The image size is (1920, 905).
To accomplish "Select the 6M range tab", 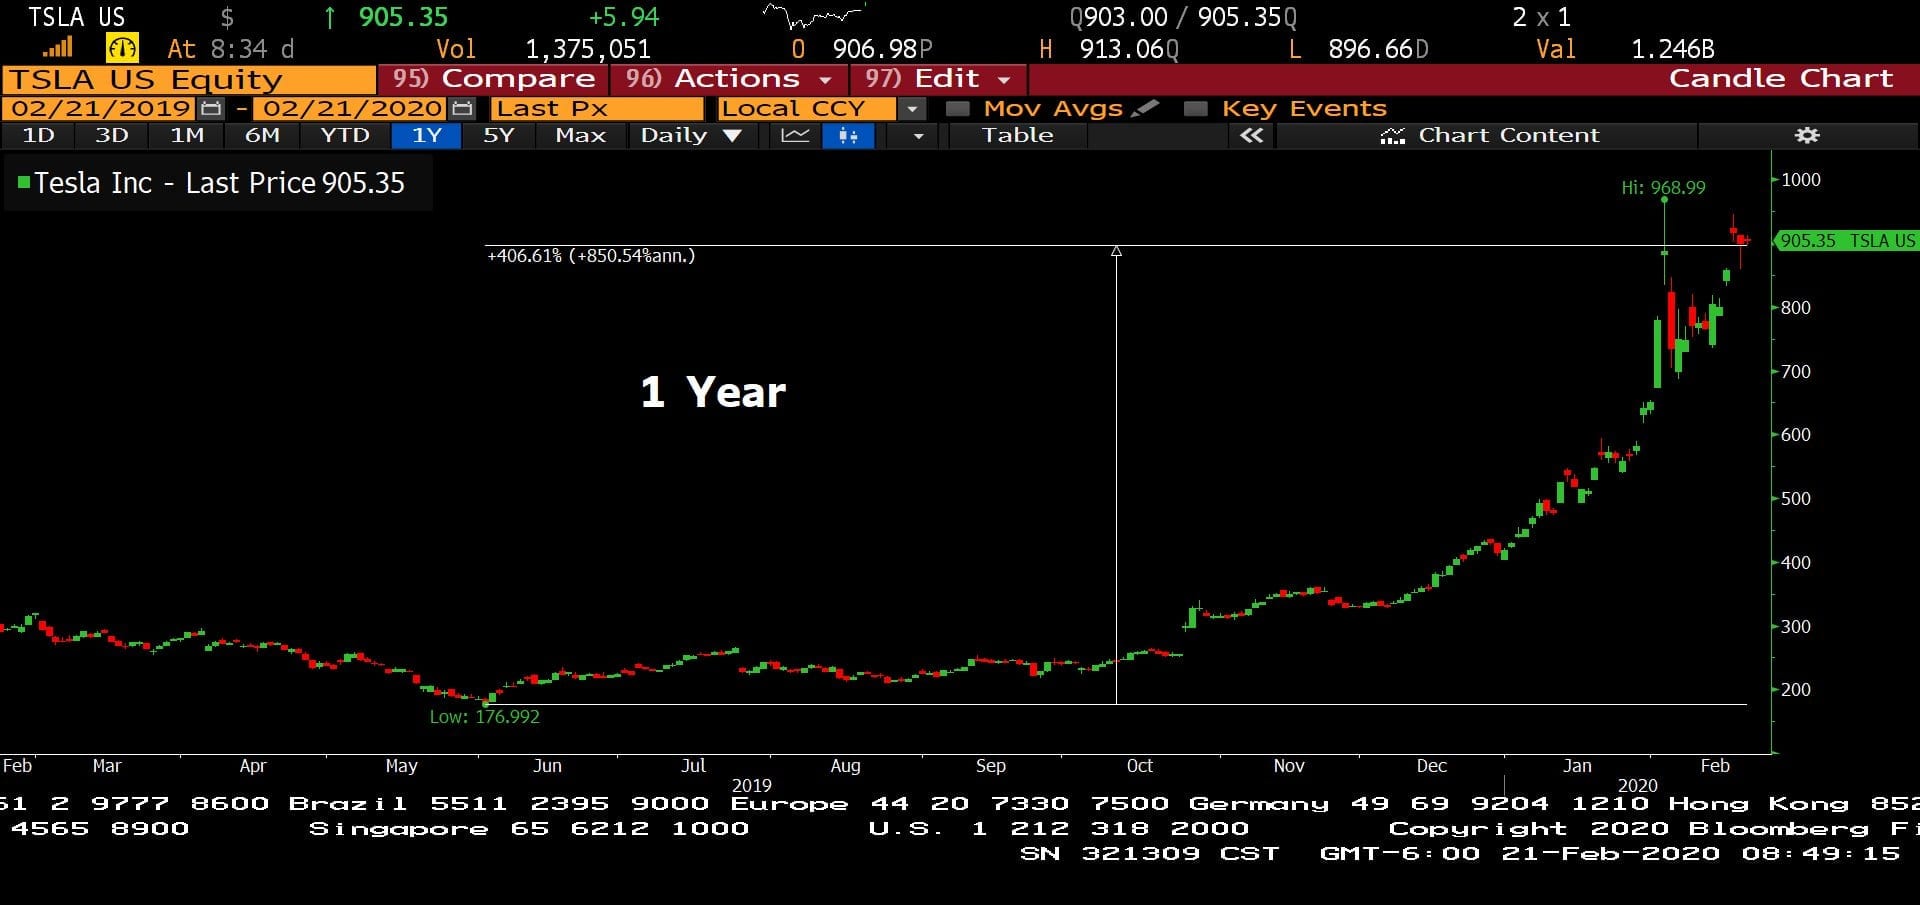I will point(262,135).
